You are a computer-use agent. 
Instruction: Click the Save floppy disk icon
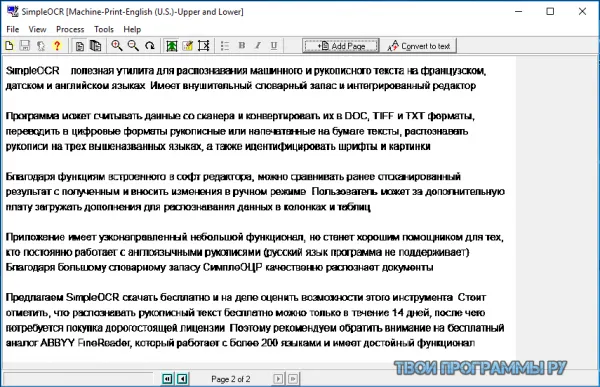click(25, 46)
